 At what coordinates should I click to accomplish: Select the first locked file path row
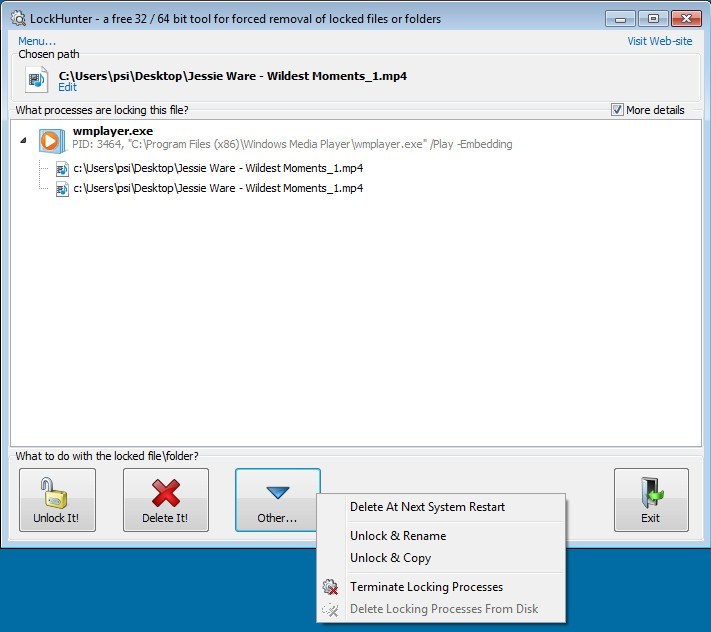tap(218, 169)
